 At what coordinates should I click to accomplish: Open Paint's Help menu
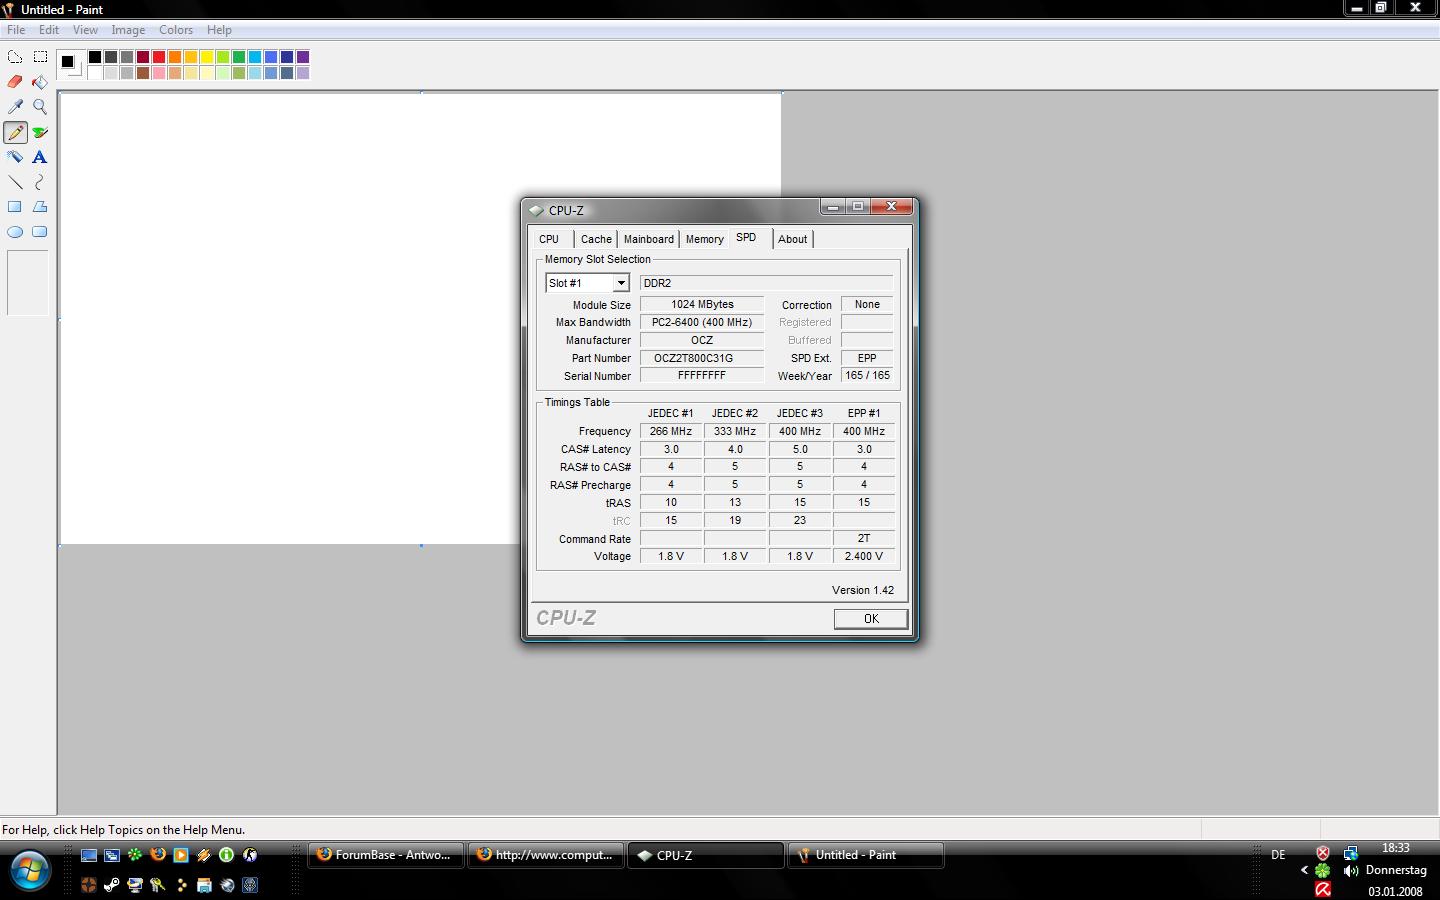coord(219,30)
